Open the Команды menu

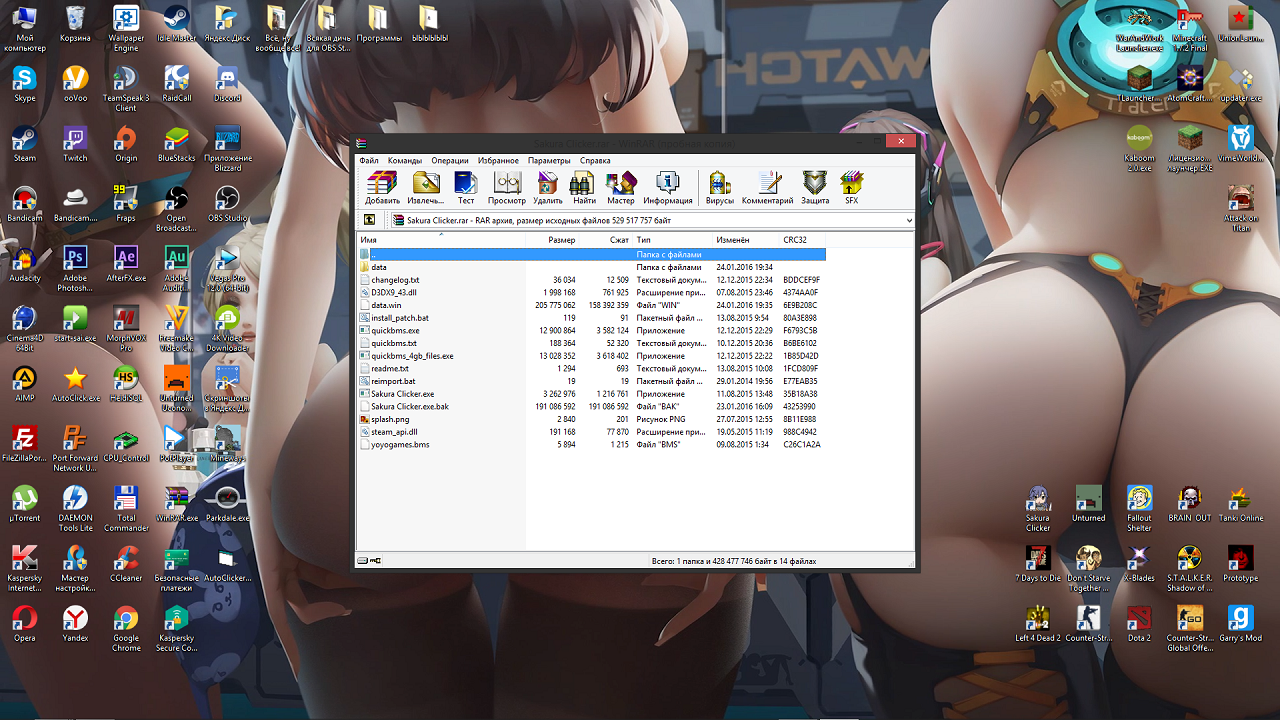[405, 160]
